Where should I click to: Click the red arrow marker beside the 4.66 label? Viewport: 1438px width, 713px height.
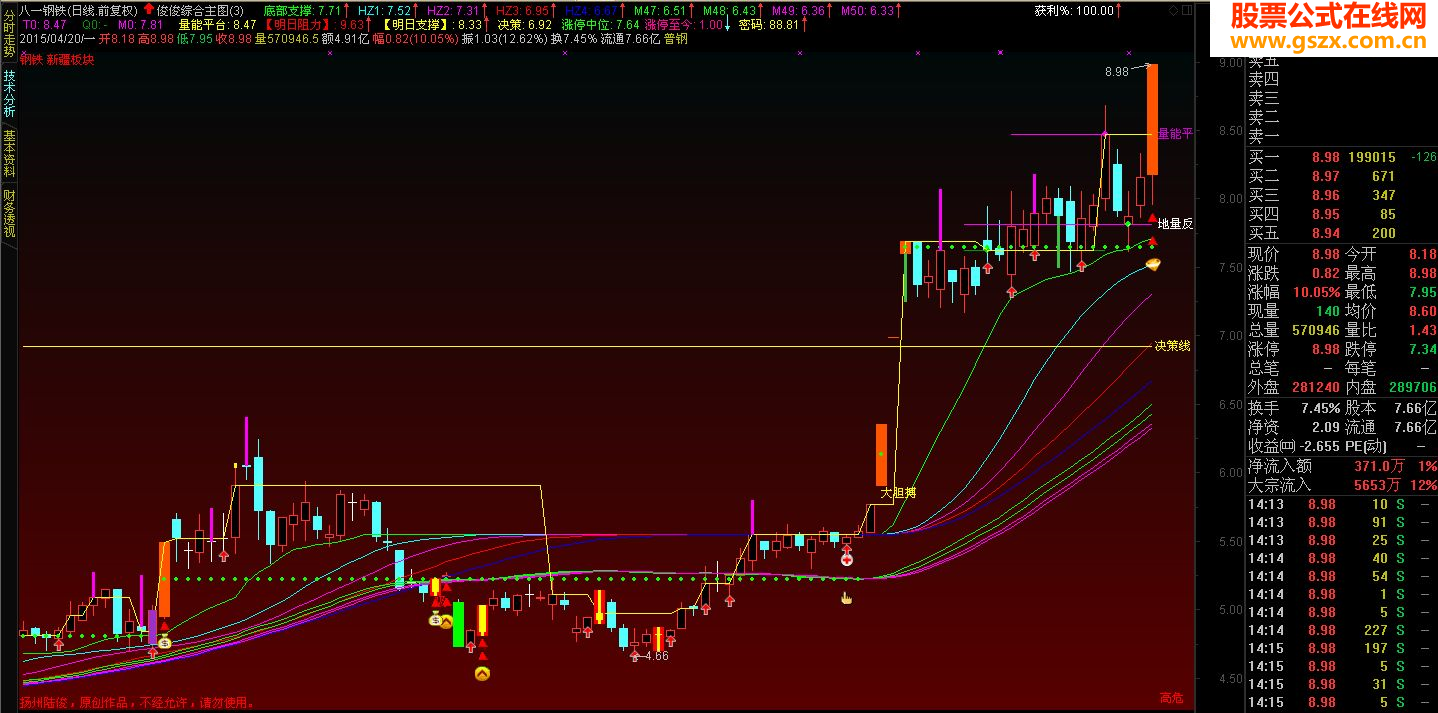tap(634, 656)
